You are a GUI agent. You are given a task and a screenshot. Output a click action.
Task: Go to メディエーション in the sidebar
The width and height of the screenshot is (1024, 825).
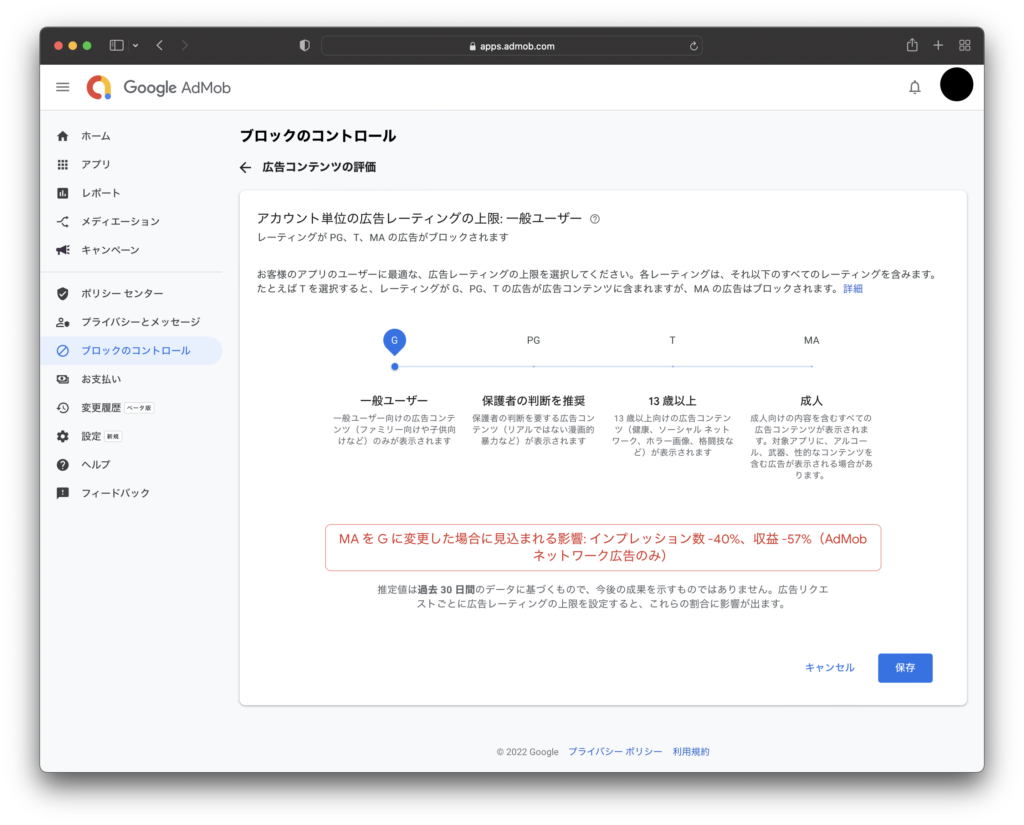(120, 221)
